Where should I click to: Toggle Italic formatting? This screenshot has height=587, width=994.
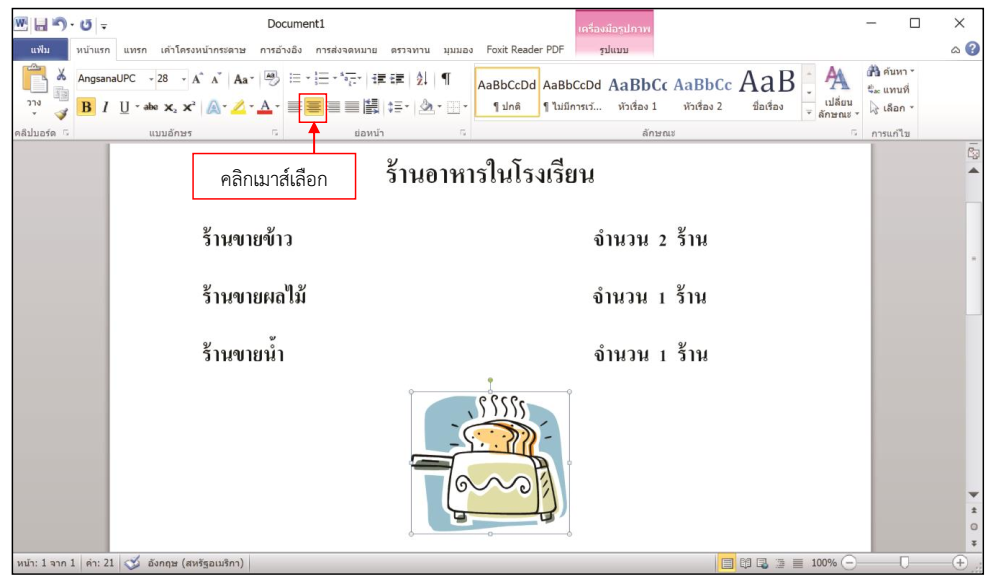105,107
